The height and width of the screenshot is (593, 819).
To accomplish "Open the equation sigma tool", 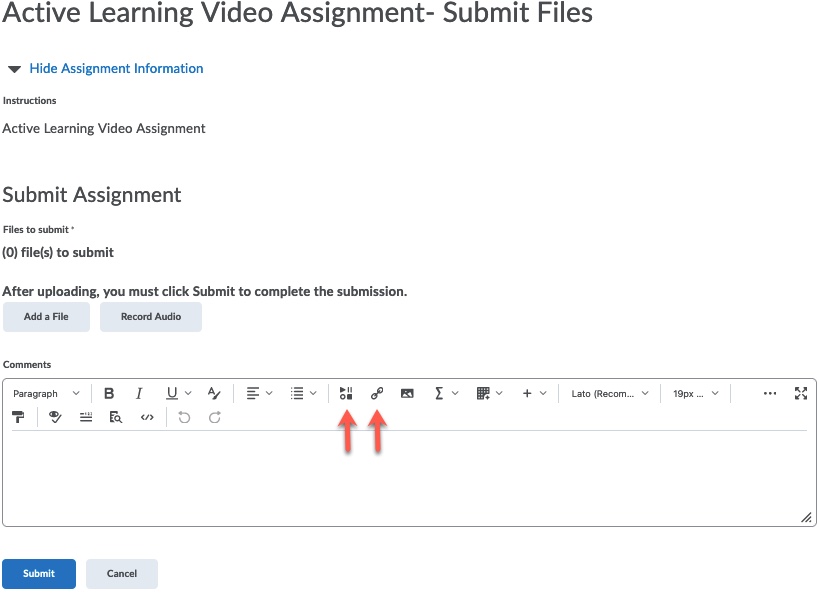I will [439, 394].
